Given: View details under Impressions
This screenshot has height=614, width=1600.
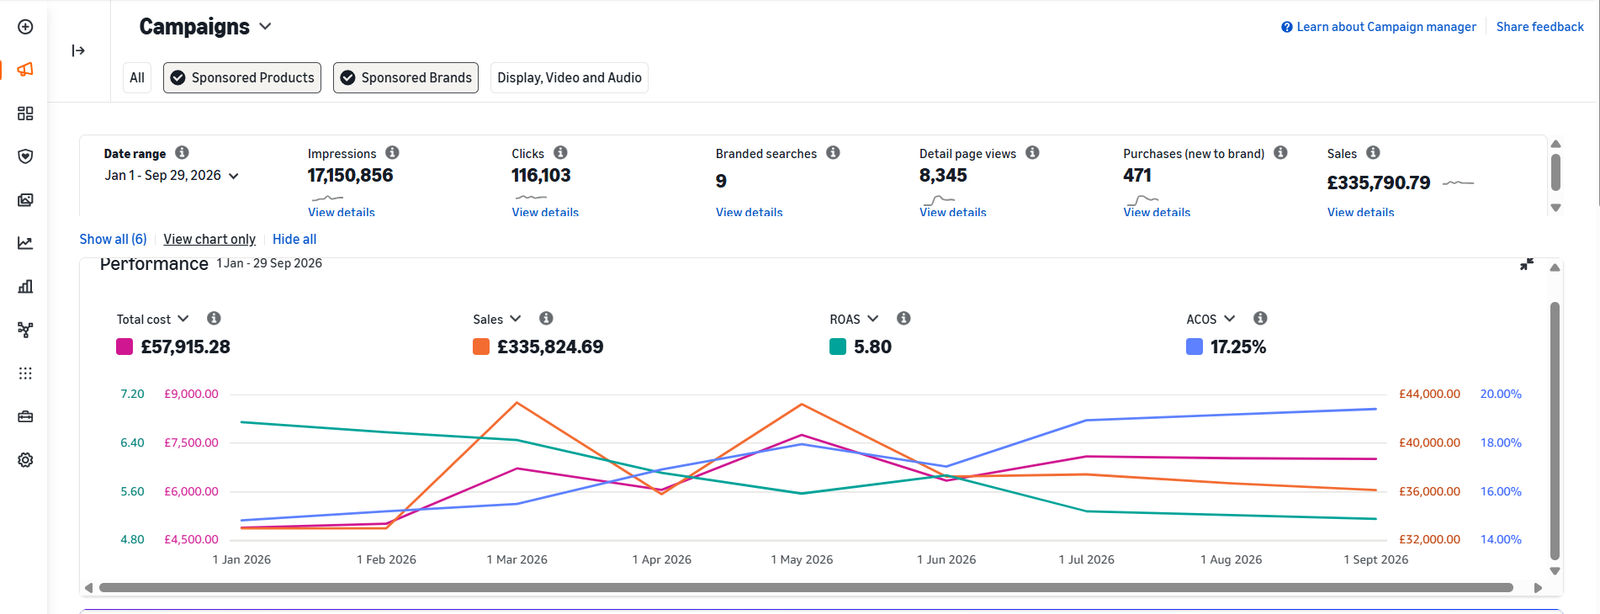Looking at the screenshot, I should [x=341, y=212].
